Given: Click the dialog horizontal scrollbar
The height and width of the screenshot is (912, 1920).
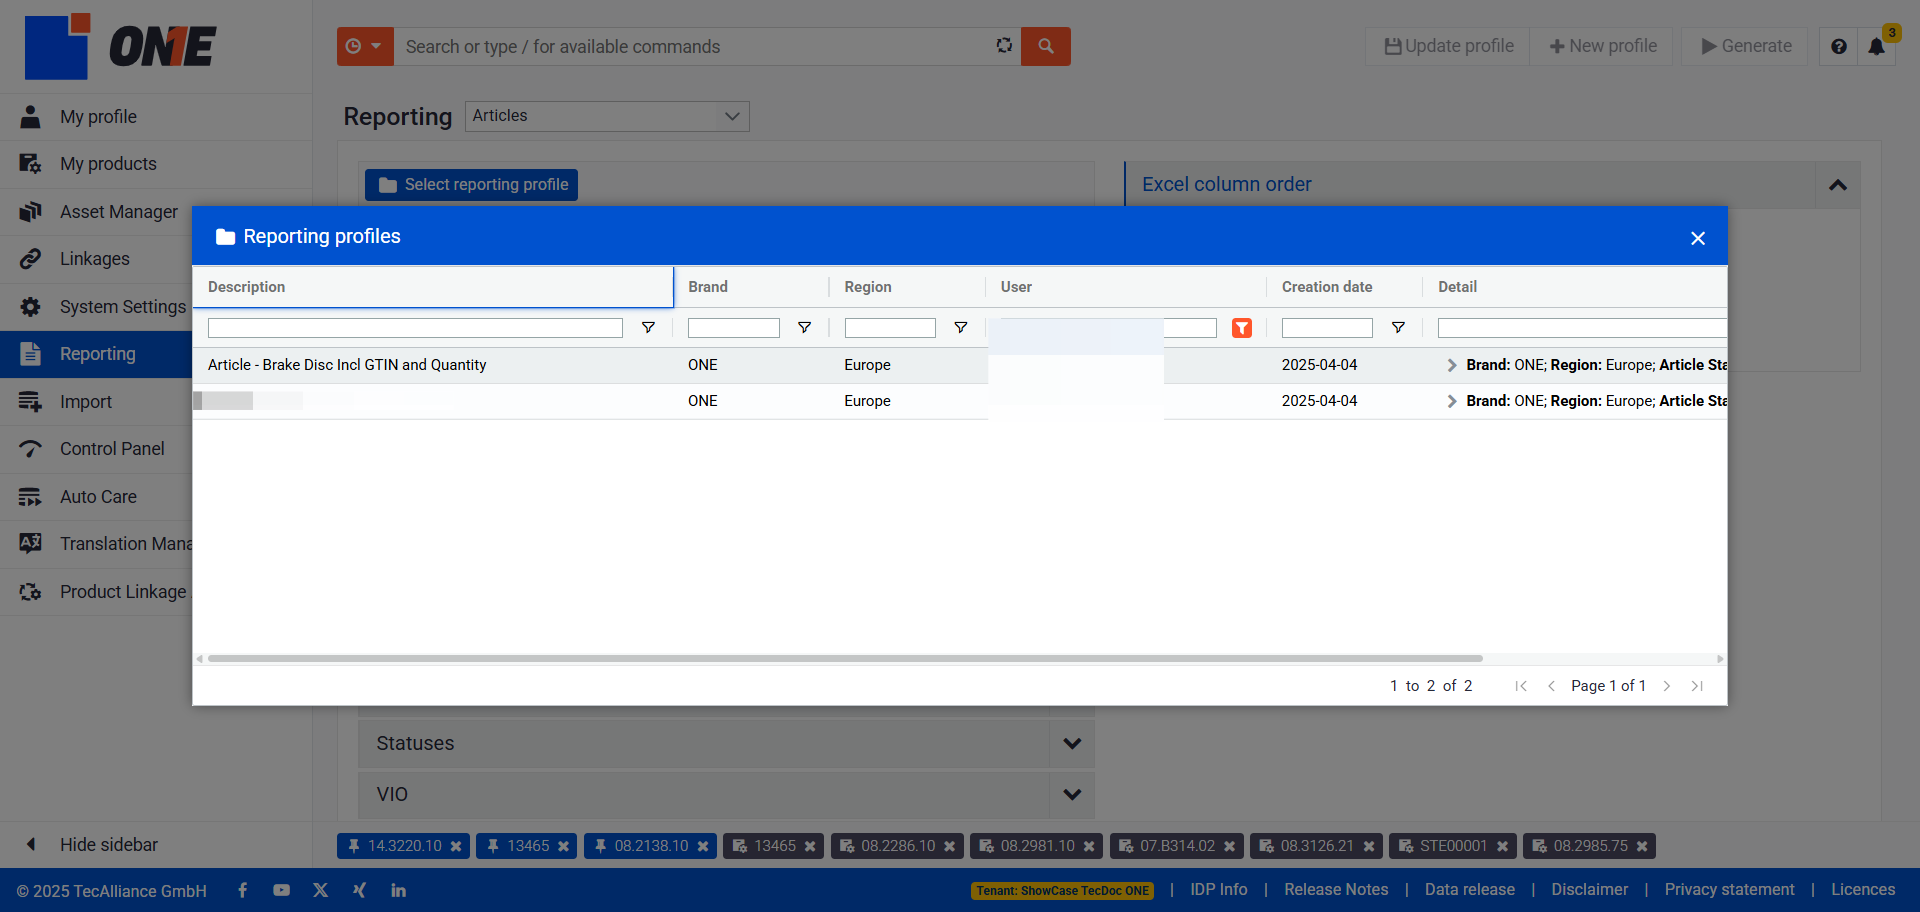Looking at the screenshot, I should (845, 659).
